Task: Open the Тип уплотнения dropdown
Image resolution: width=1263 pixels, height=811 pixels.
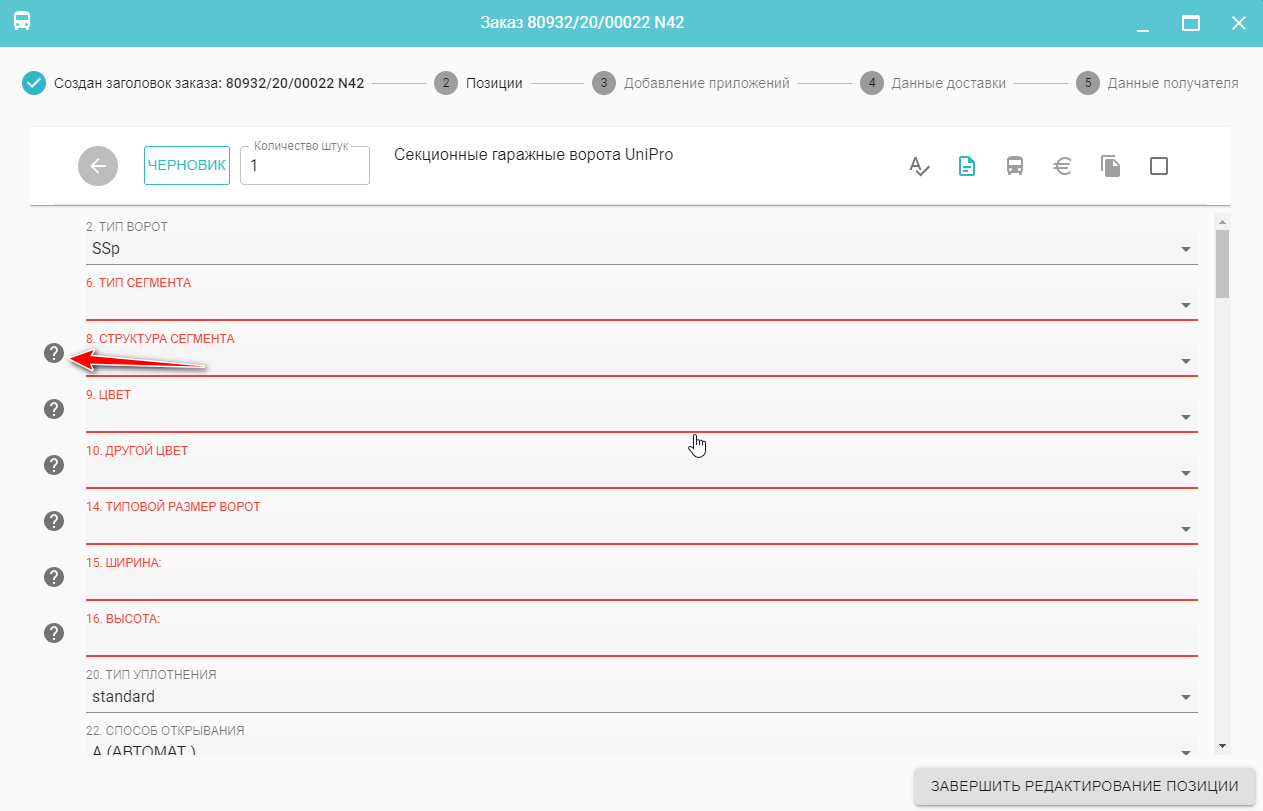Action: coord(1185,697)
